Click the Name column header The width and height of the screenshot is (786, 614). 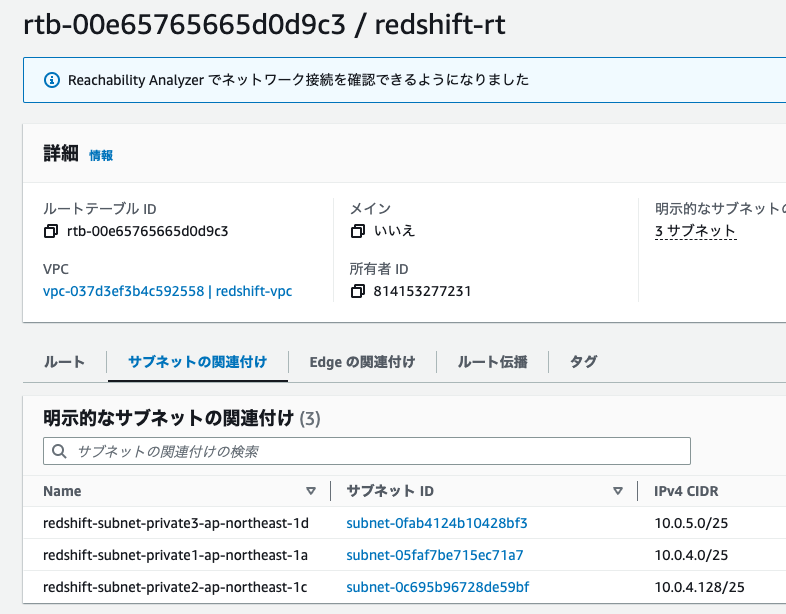click(62, 491)
